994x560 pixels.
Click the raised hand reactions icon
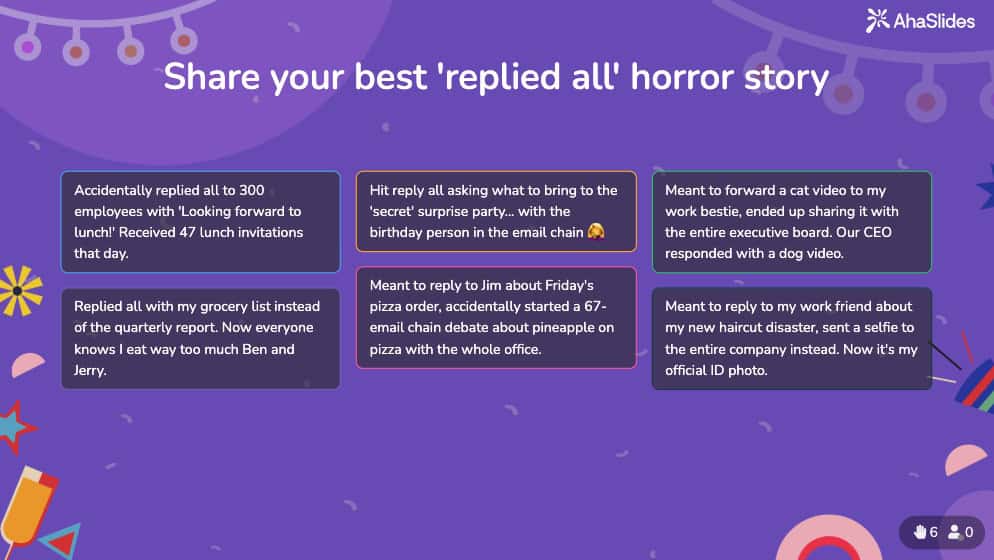click(919, 532)
